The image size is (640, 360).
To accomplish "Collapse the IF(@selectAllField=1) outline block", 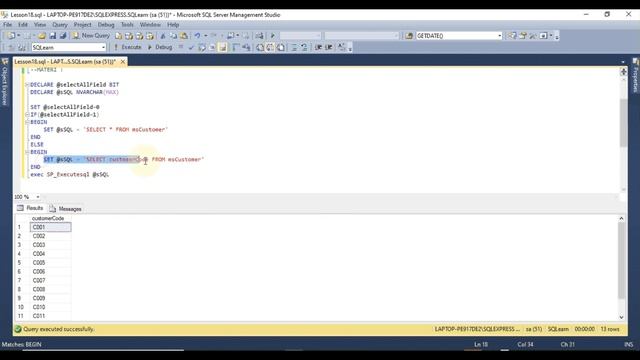I will (x=27, y=114).
